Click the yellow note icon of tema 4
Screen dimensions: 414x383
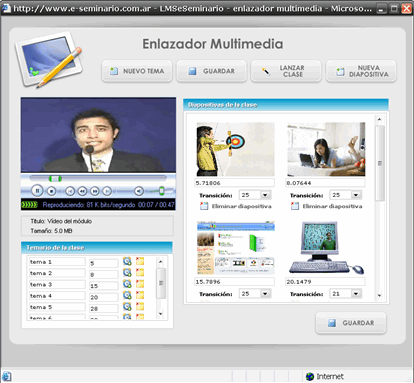[140, 295]
